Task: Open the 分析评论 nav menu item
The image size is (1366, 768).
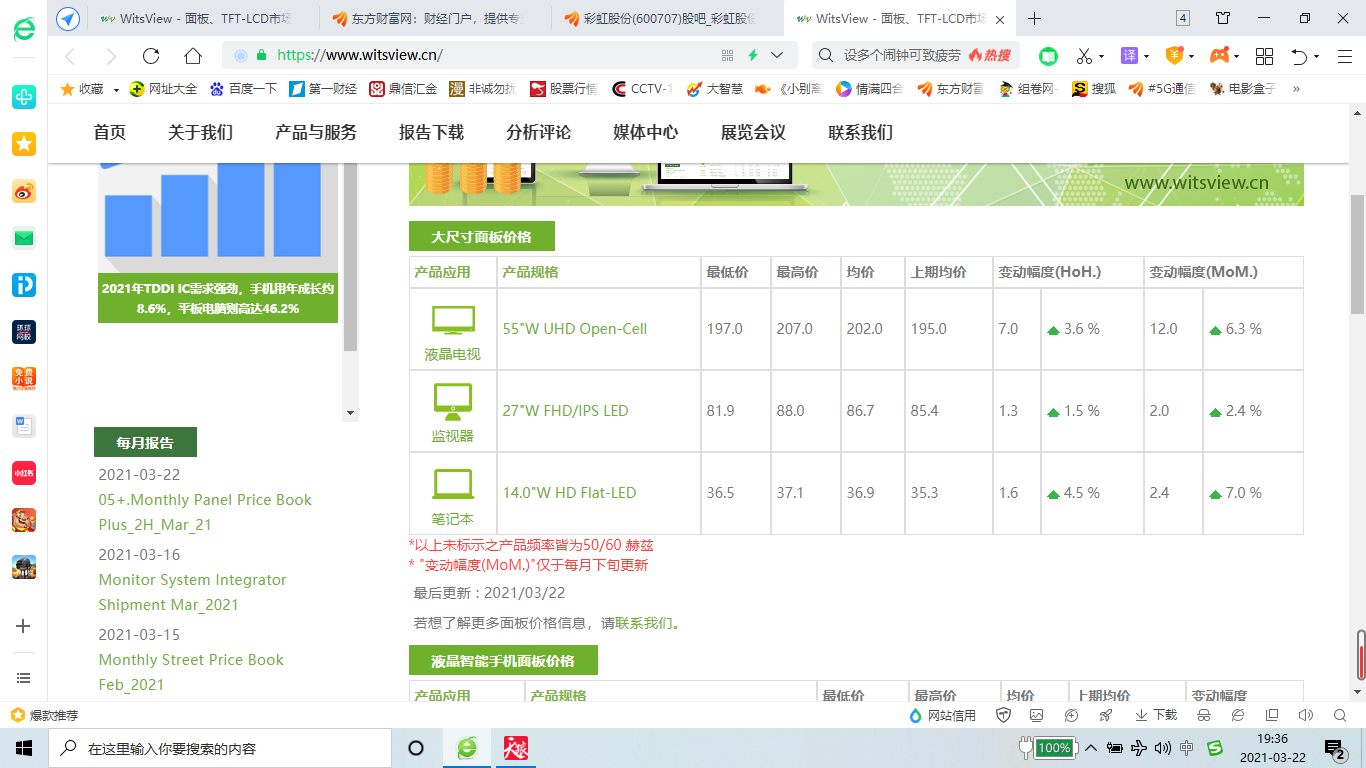Action: click(x=539, y=132)
